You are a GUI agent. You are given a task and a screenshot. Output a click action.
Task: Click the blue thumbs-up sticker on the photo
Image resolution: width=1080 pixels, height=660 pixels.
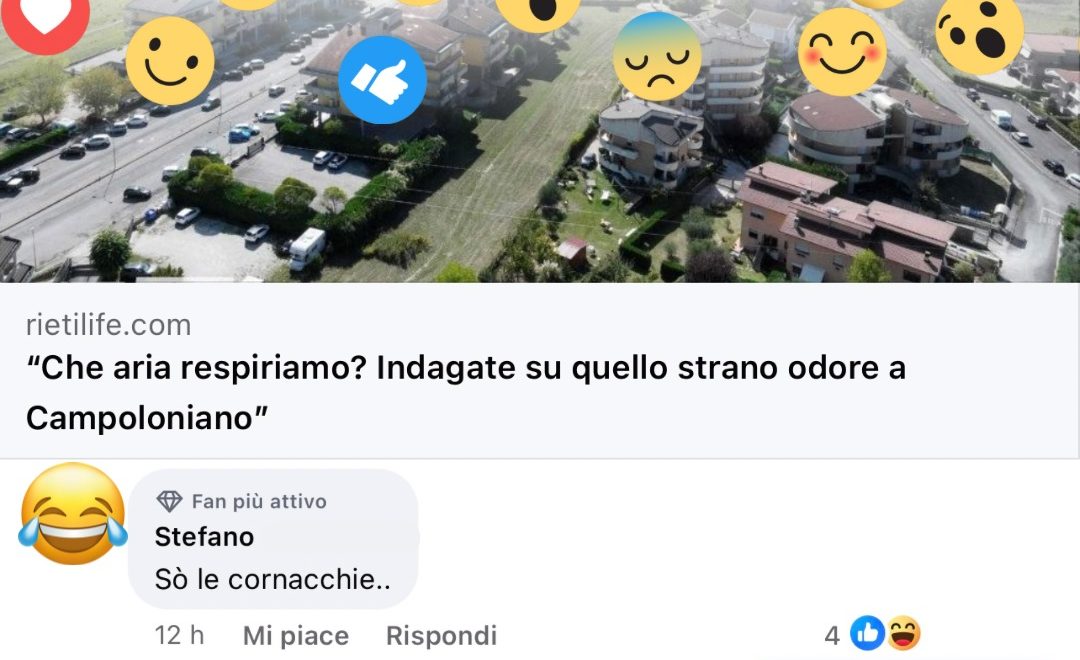382,80
